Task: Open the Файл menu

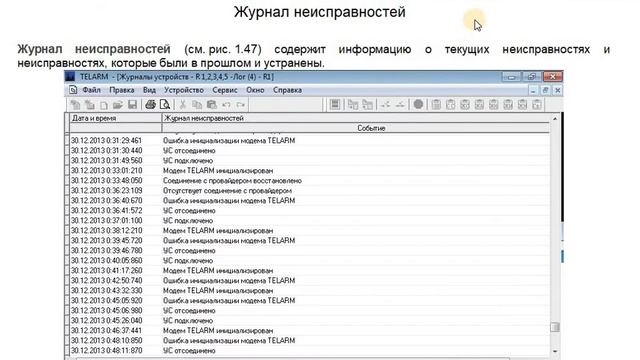Action: point(91,90)
